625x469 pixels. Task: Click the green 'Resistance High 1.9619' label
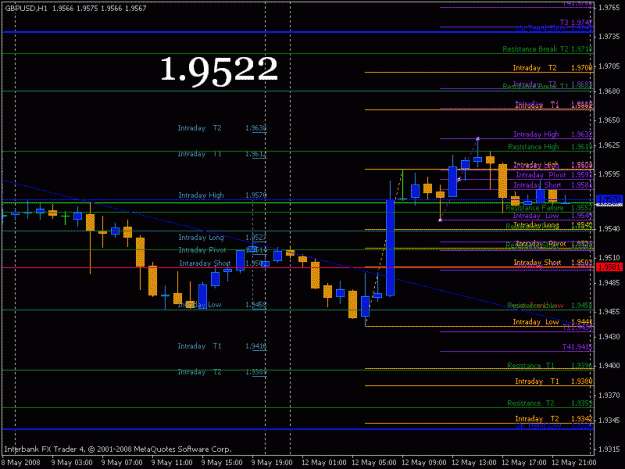tap(550, 147)
